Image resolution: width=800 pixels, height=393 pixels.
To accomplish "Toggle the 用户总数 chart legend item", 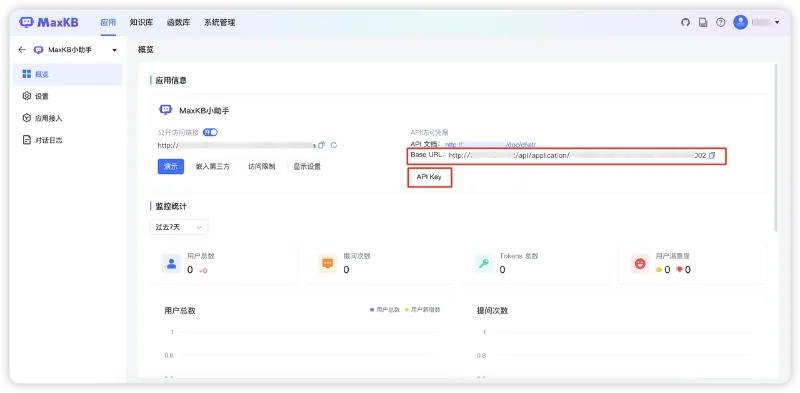I will [384, 310].
